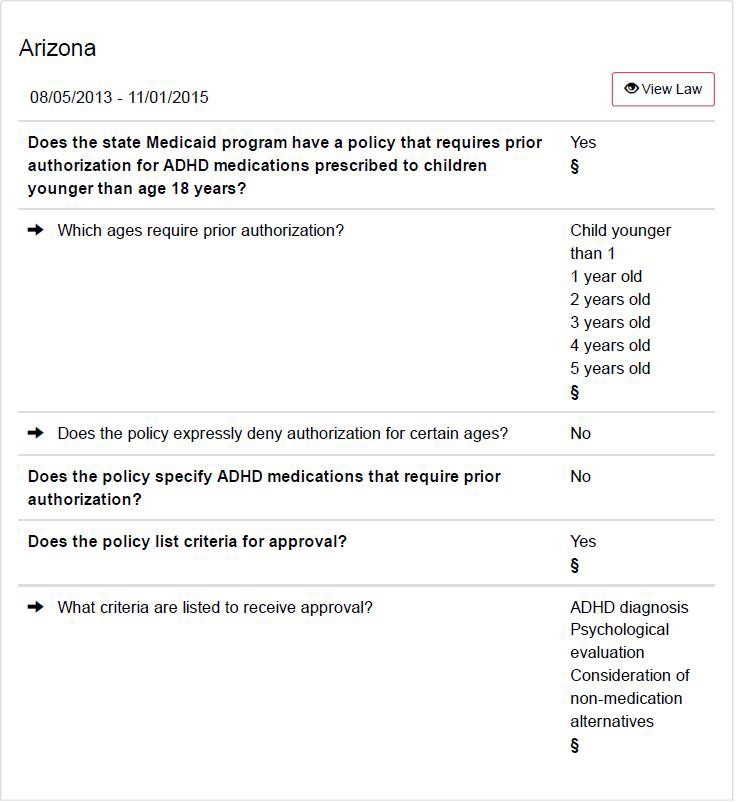Click the 08/05/2013 - 11/01/2015 date range

(x=119, y=97)
